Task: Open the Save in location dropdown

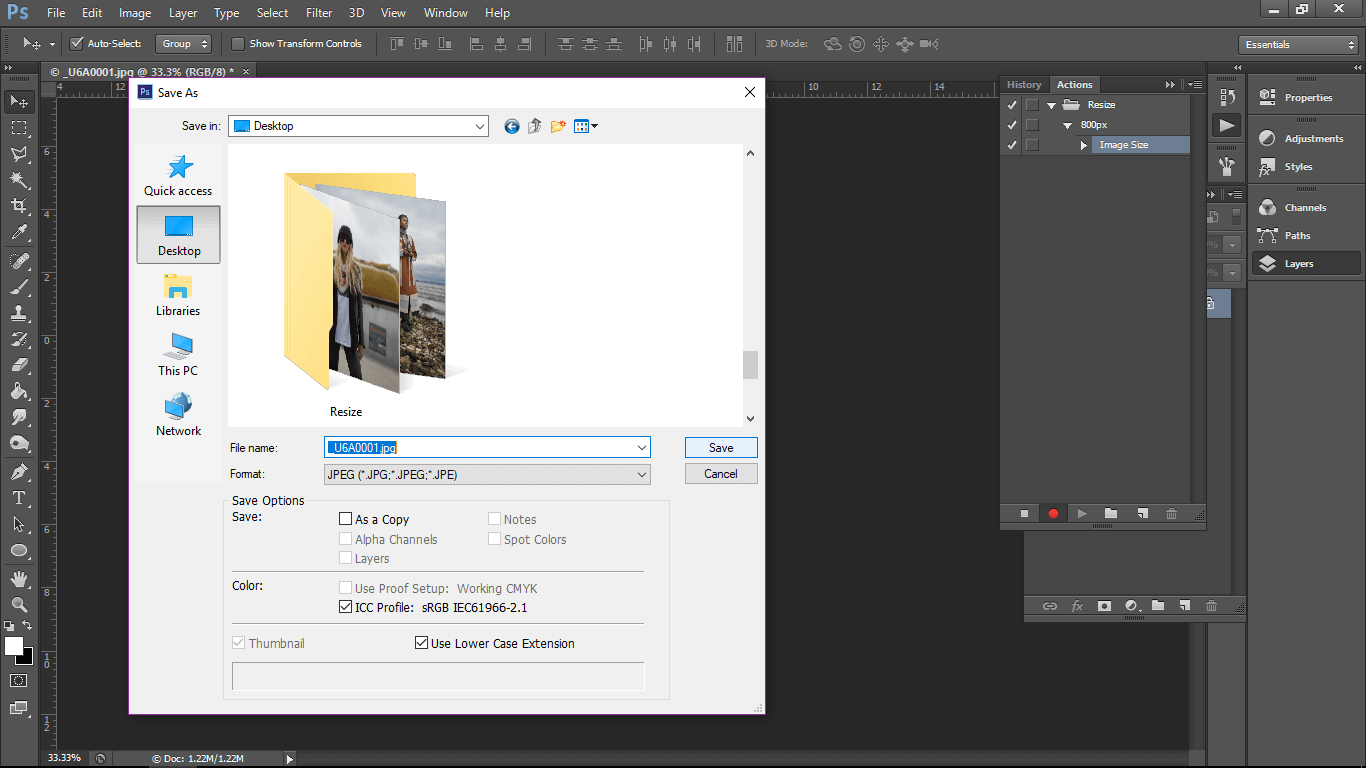Action: (481, 126)
